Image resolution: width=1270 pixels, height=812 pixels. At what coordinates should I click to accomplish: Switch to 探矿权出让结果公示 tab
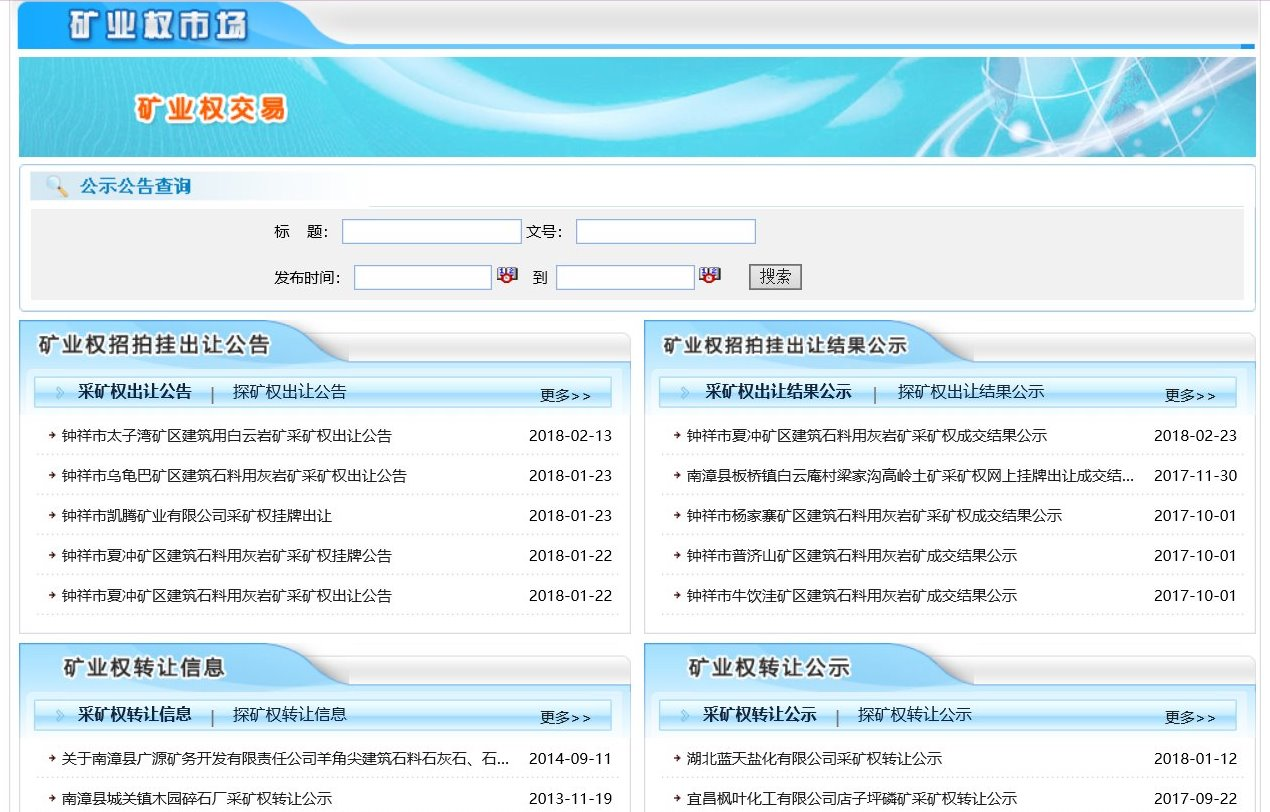tap(970, 392)
